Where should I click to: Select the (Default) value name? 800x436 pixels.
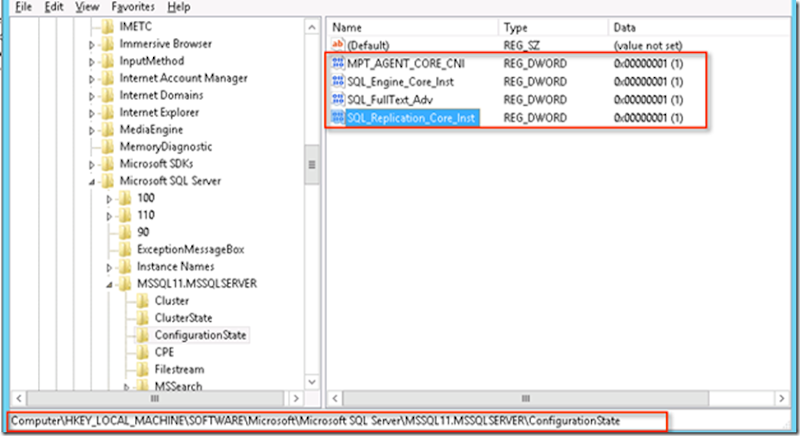[x=368, y=45]
